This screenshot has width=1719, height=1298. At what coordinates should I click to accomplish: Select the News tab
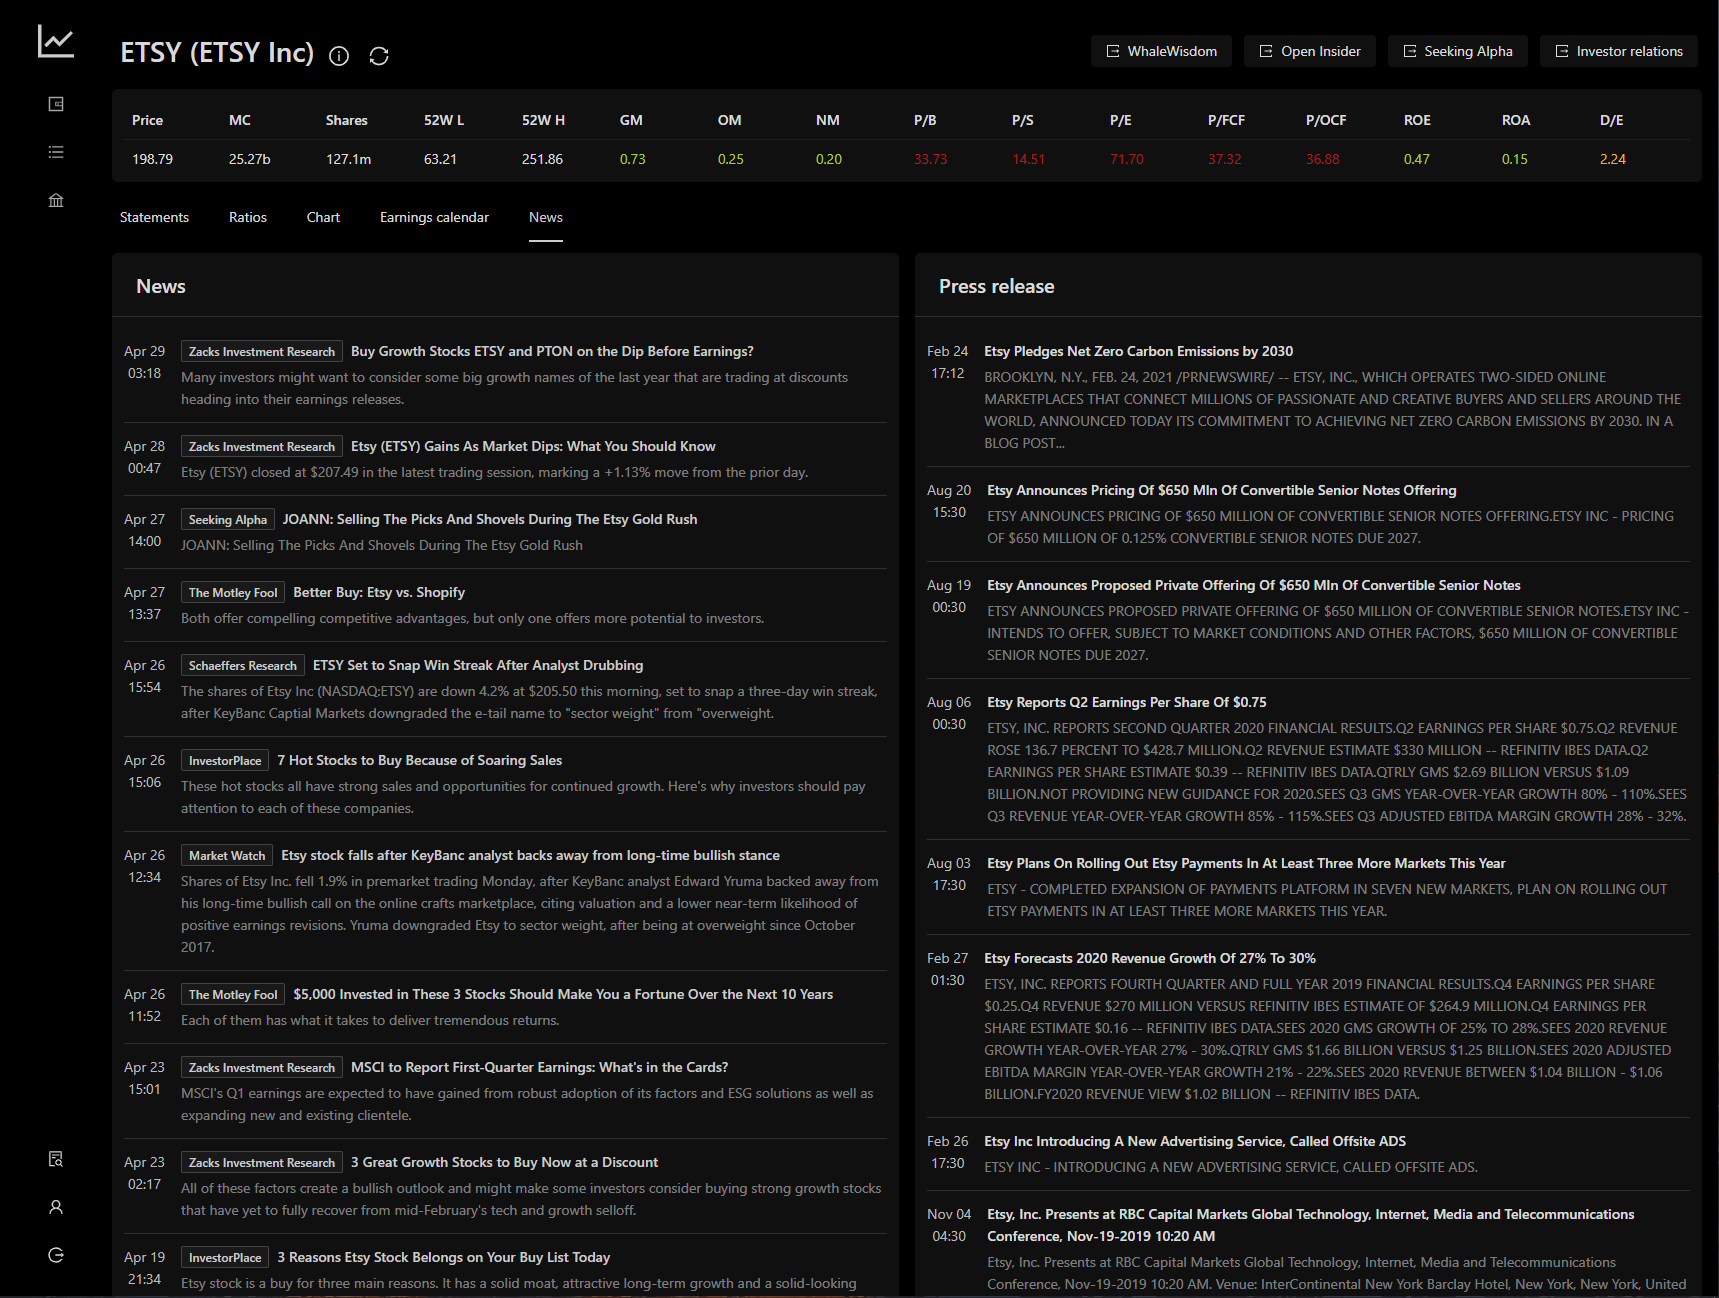[x=546, y=217]
